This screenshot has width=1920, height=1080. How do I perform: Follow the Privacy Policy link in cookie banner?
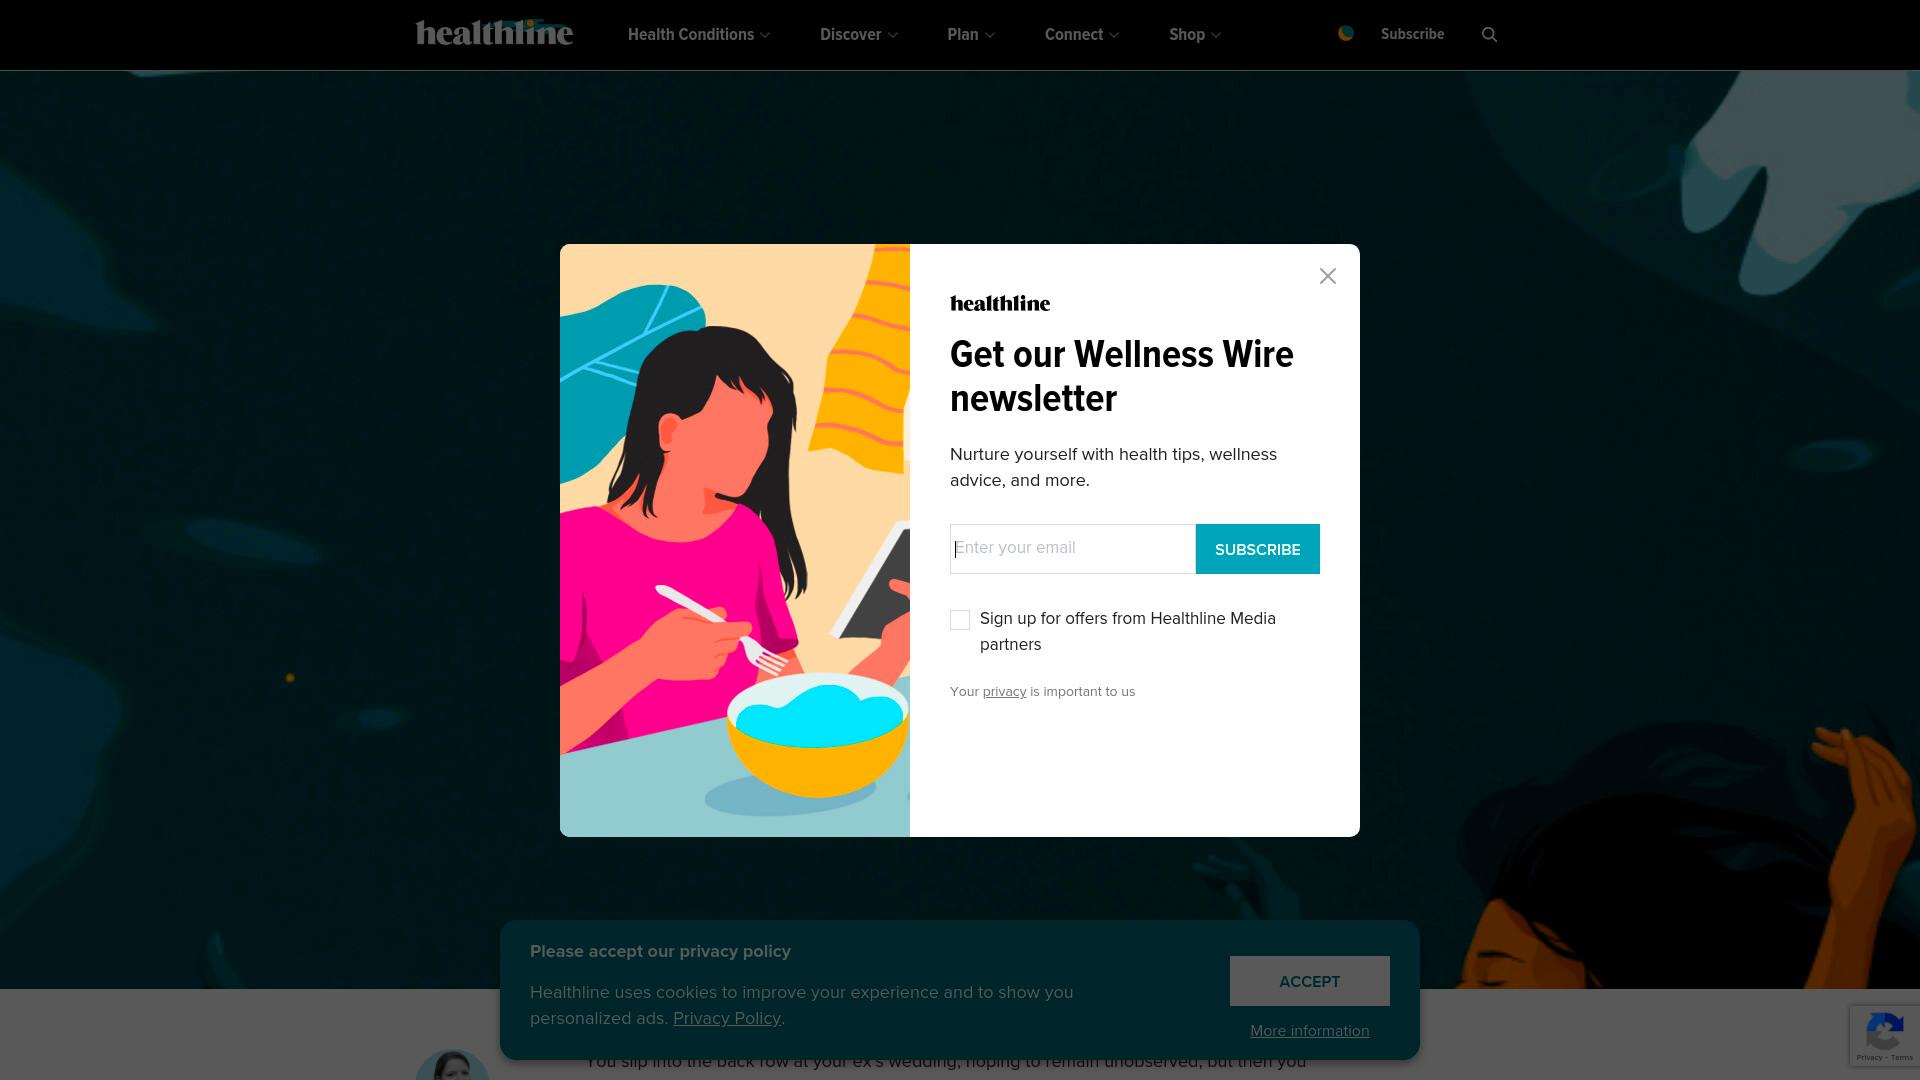point(727,1018)
